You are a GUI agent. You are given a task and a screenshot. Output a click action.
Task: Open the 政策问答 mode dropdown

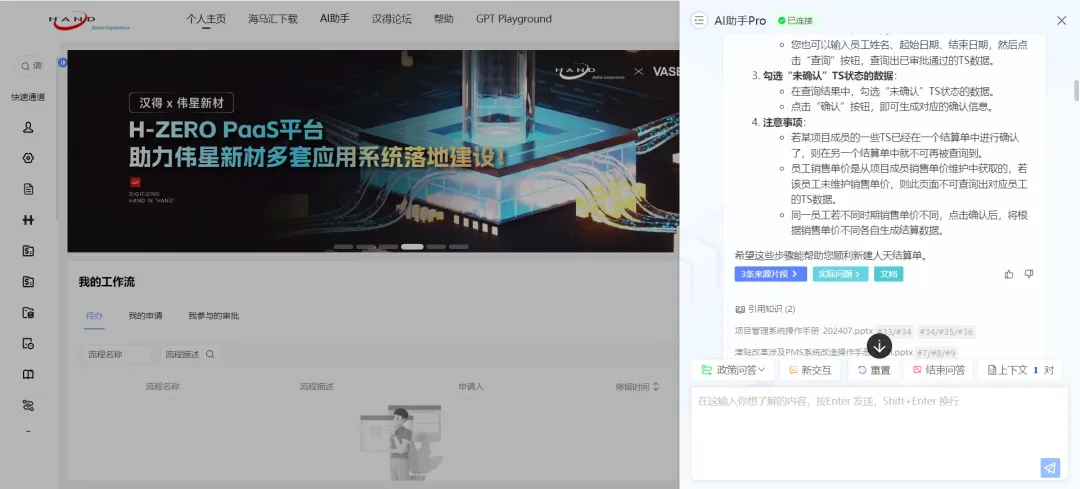click(733, 370)
